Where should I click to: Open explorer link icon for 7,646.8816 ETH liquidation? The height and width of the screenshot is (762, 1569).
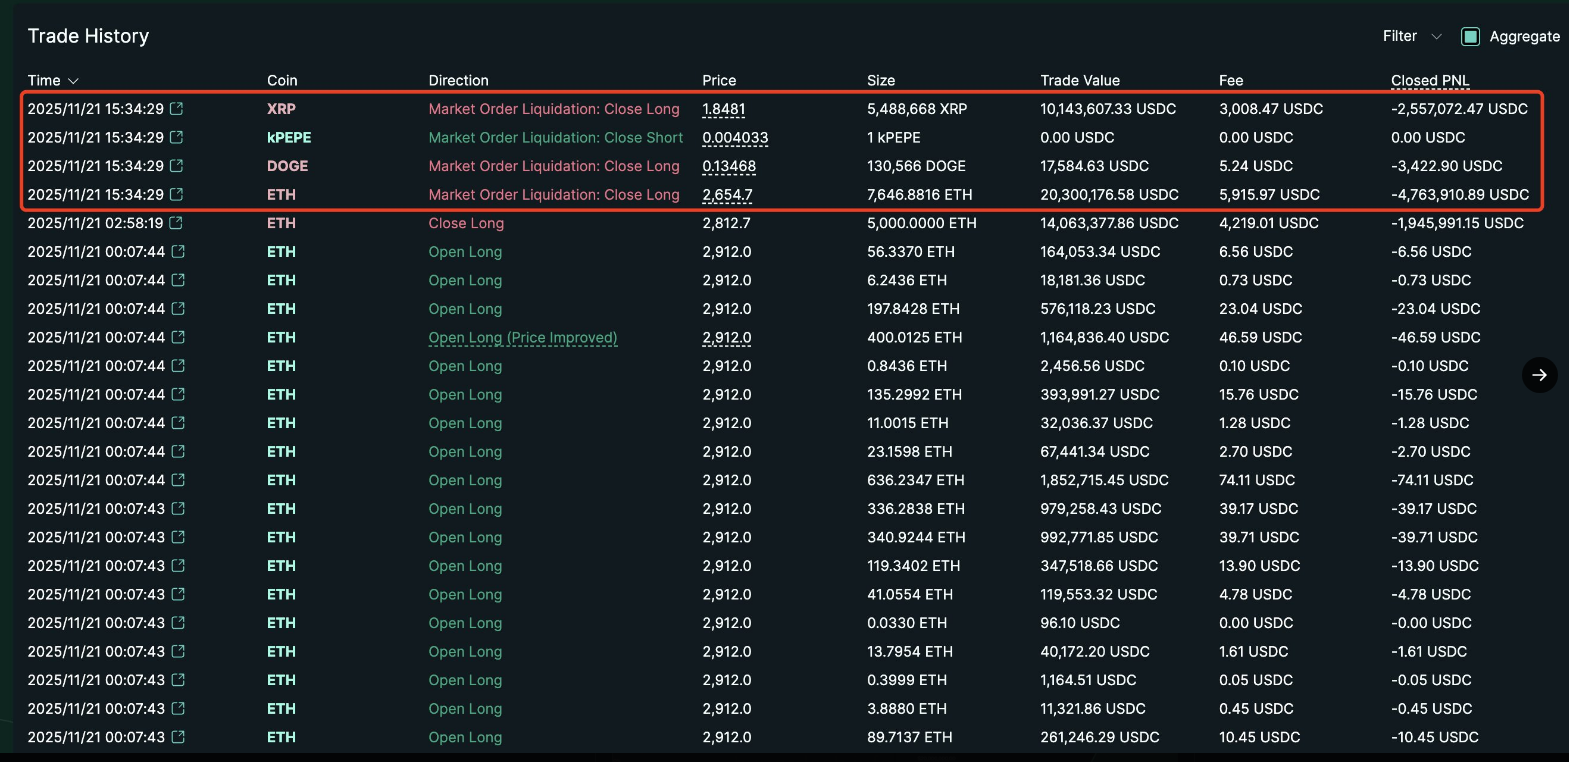pos(177,194)
